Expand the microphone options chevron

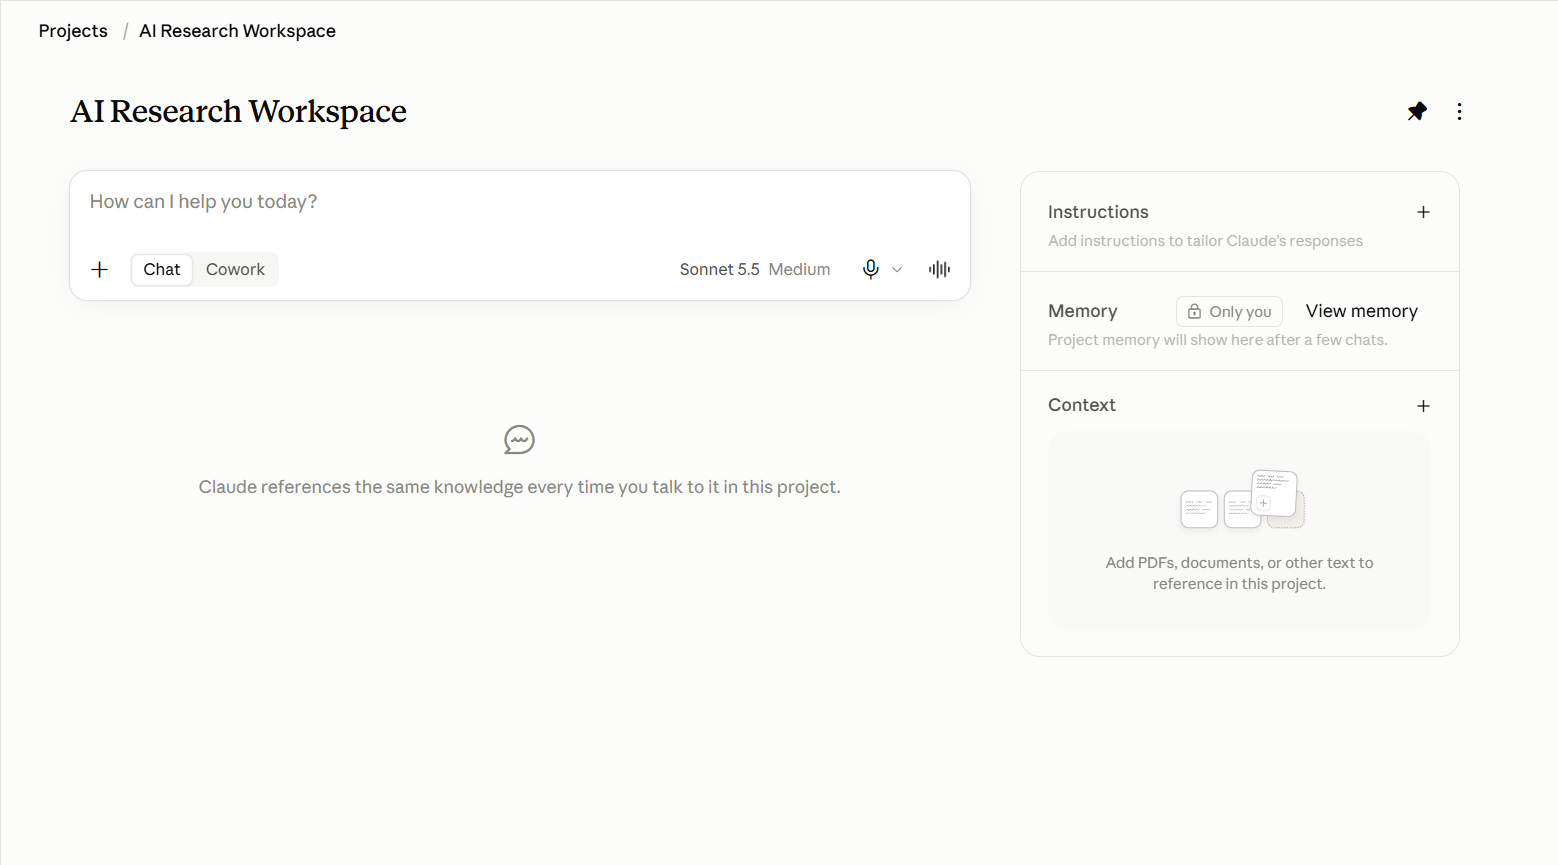coord(897,269)
